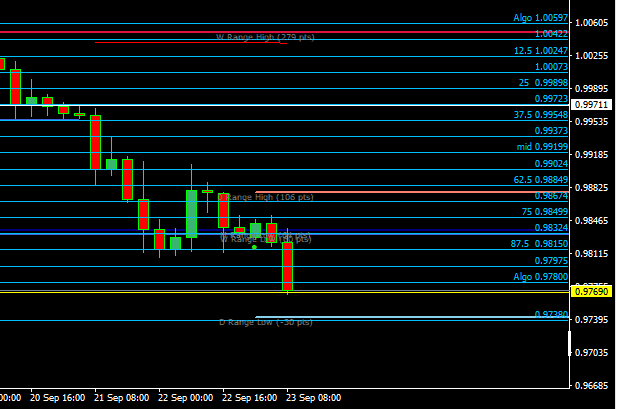The height and width of the screenshot is (409, 617).
Task: Click the 0.98825 price scale value
Action: pos(591,188)
